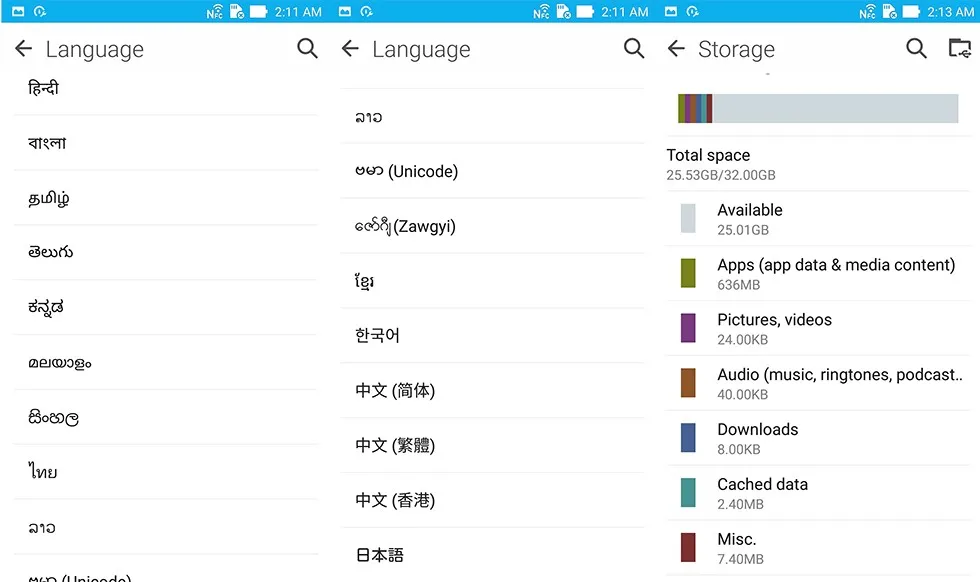Image resolution: width=980 pixels, height=582 pixels.
Task: Open Apps (app data & media content)
Action: pyautogui.click(x=836, y=273)
